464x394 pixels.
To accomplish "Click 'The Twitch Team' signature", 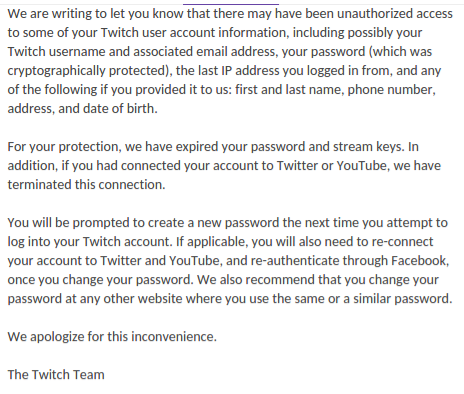I will click(56, 375).
